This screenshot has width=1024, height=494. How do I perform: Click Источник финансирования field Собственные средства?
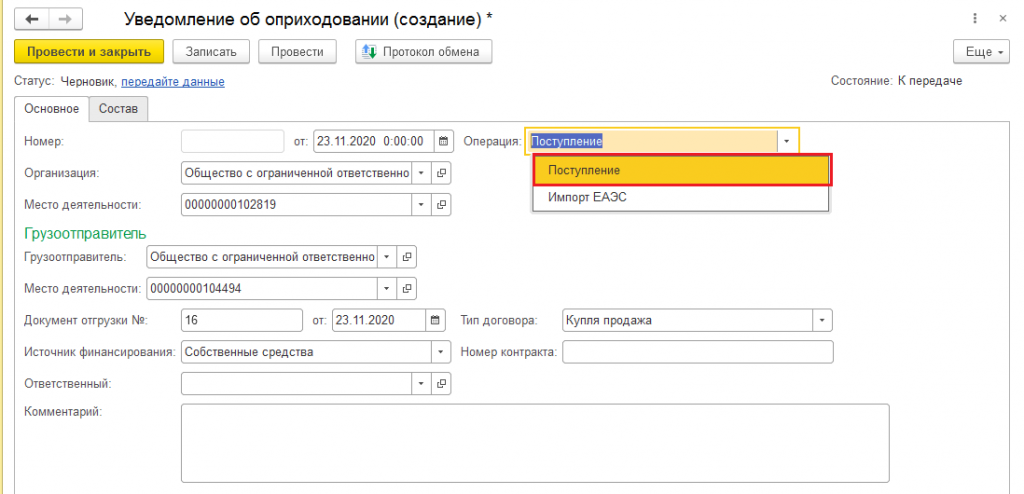(307, 352)
